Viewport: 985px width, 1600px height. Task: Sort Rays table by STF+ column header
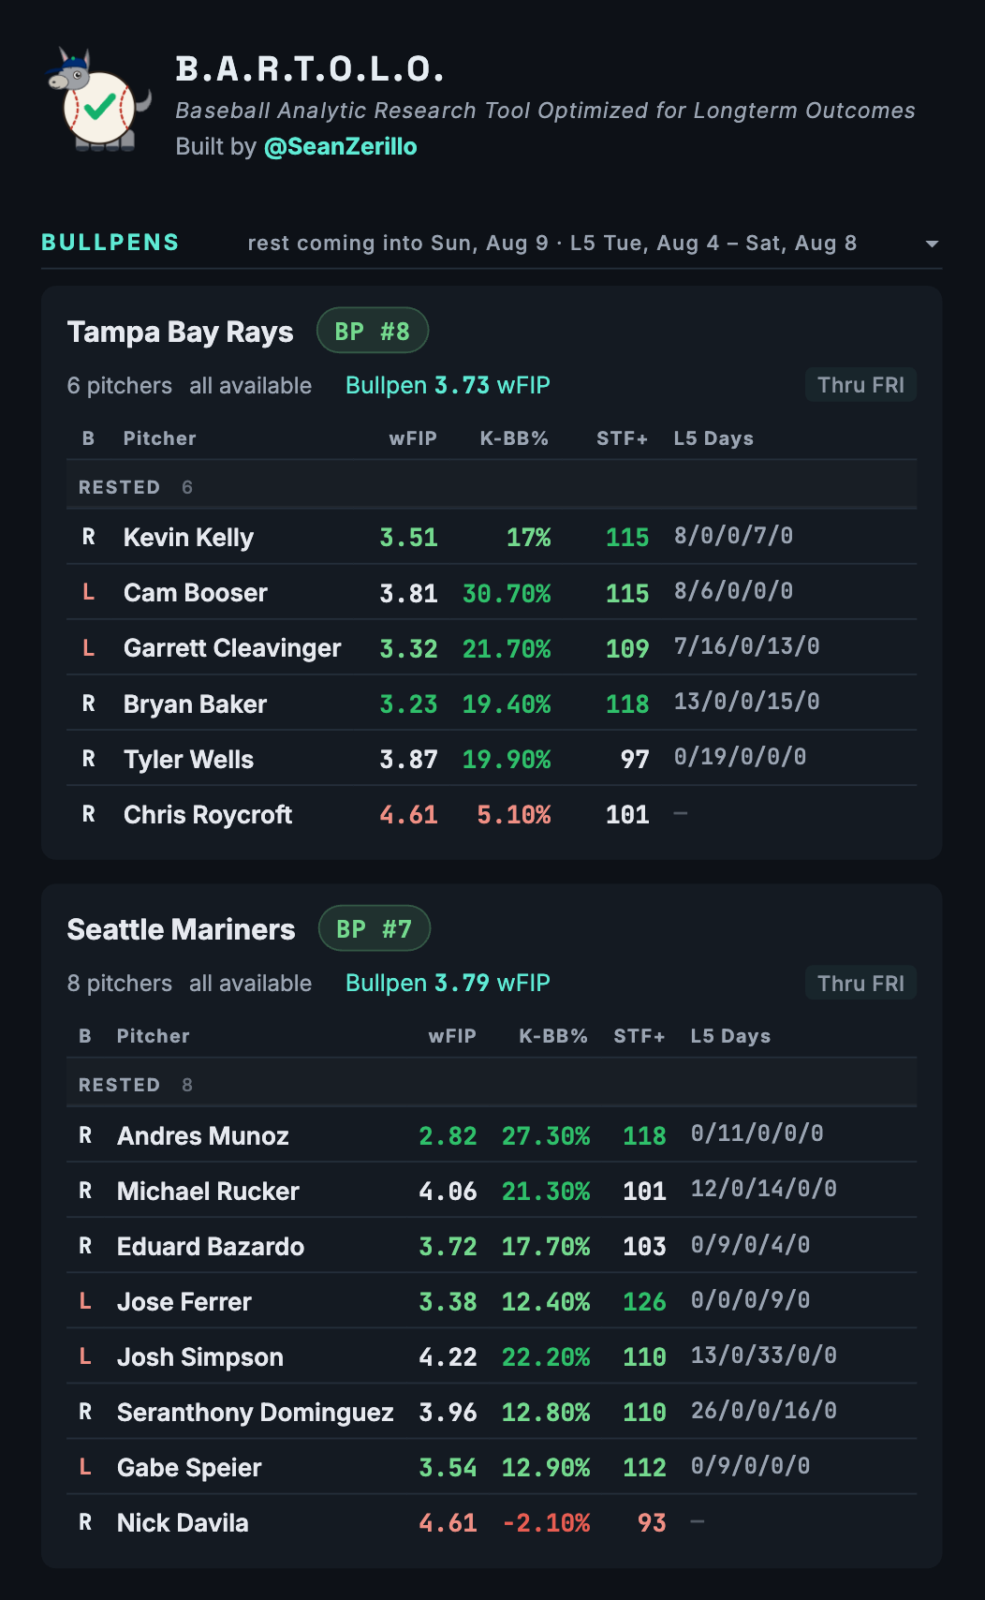(622, 439)
